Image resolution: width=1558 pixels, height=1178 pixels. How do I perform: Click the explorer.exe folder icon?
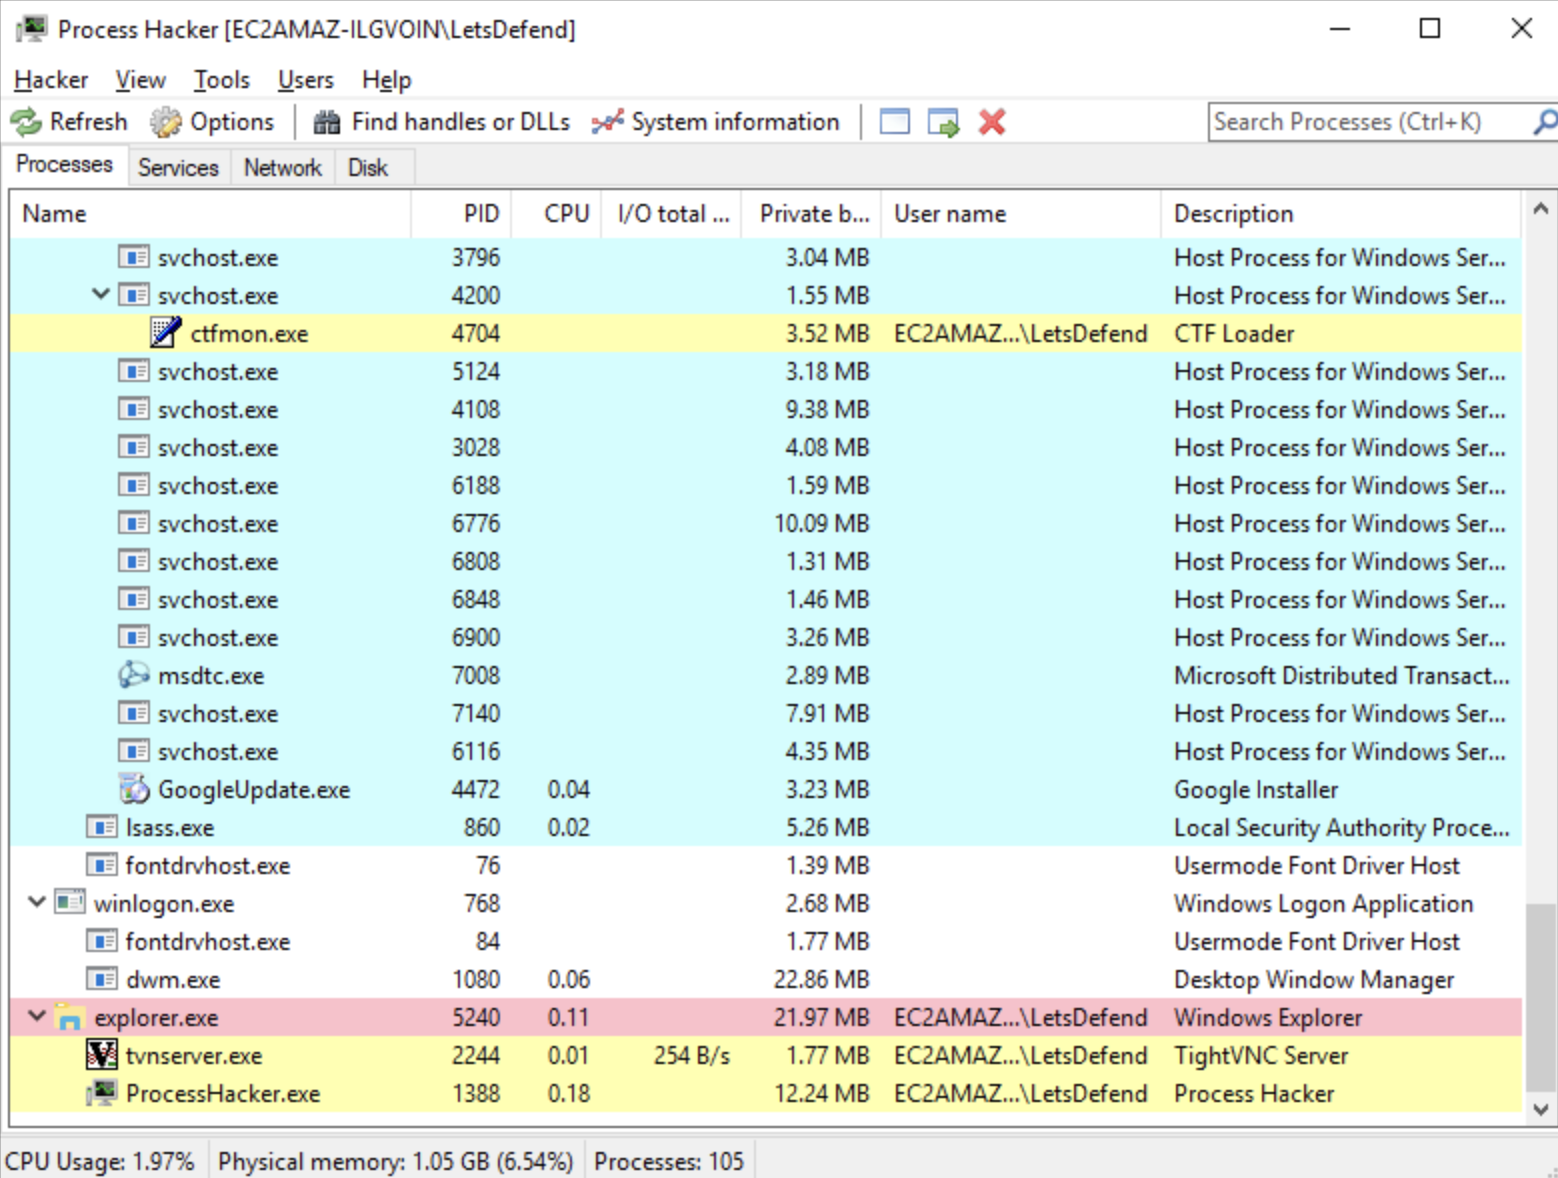click(70, 1017)
